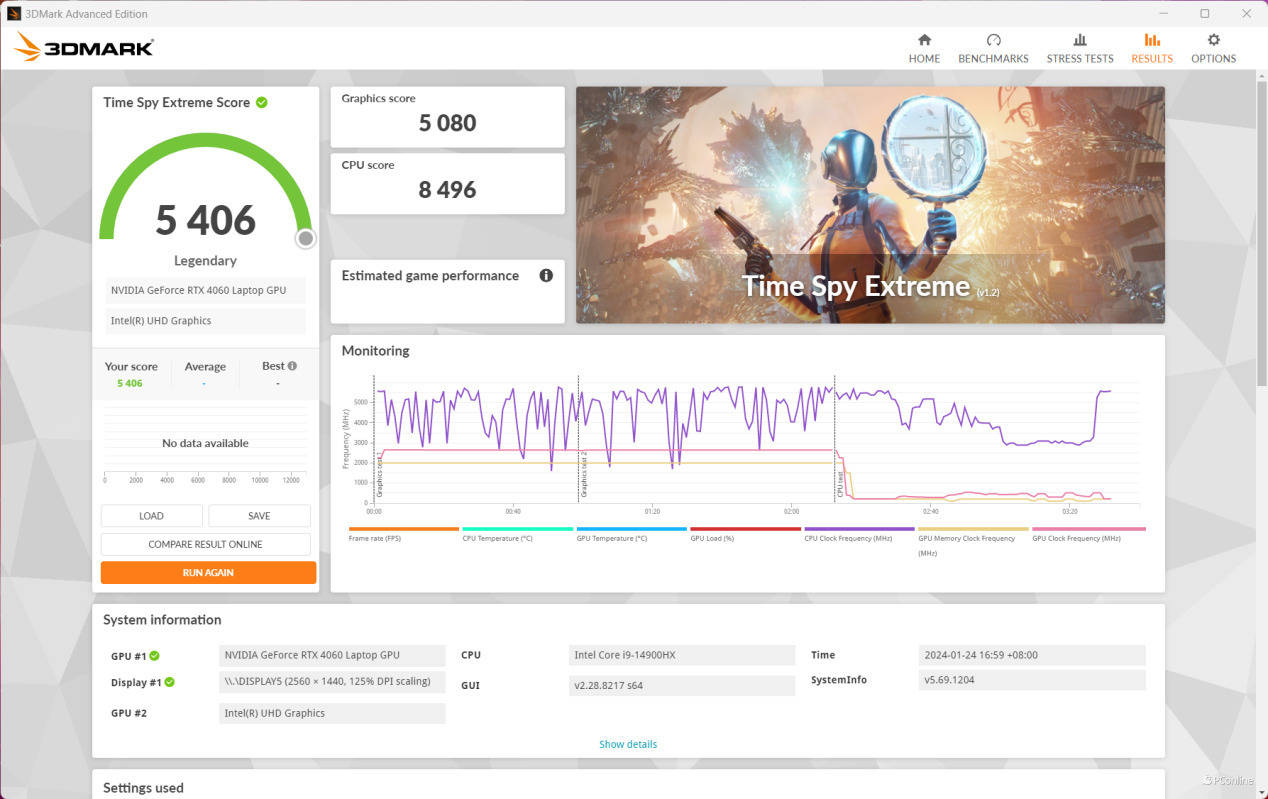Click the green Your score value

pos(130,383)
